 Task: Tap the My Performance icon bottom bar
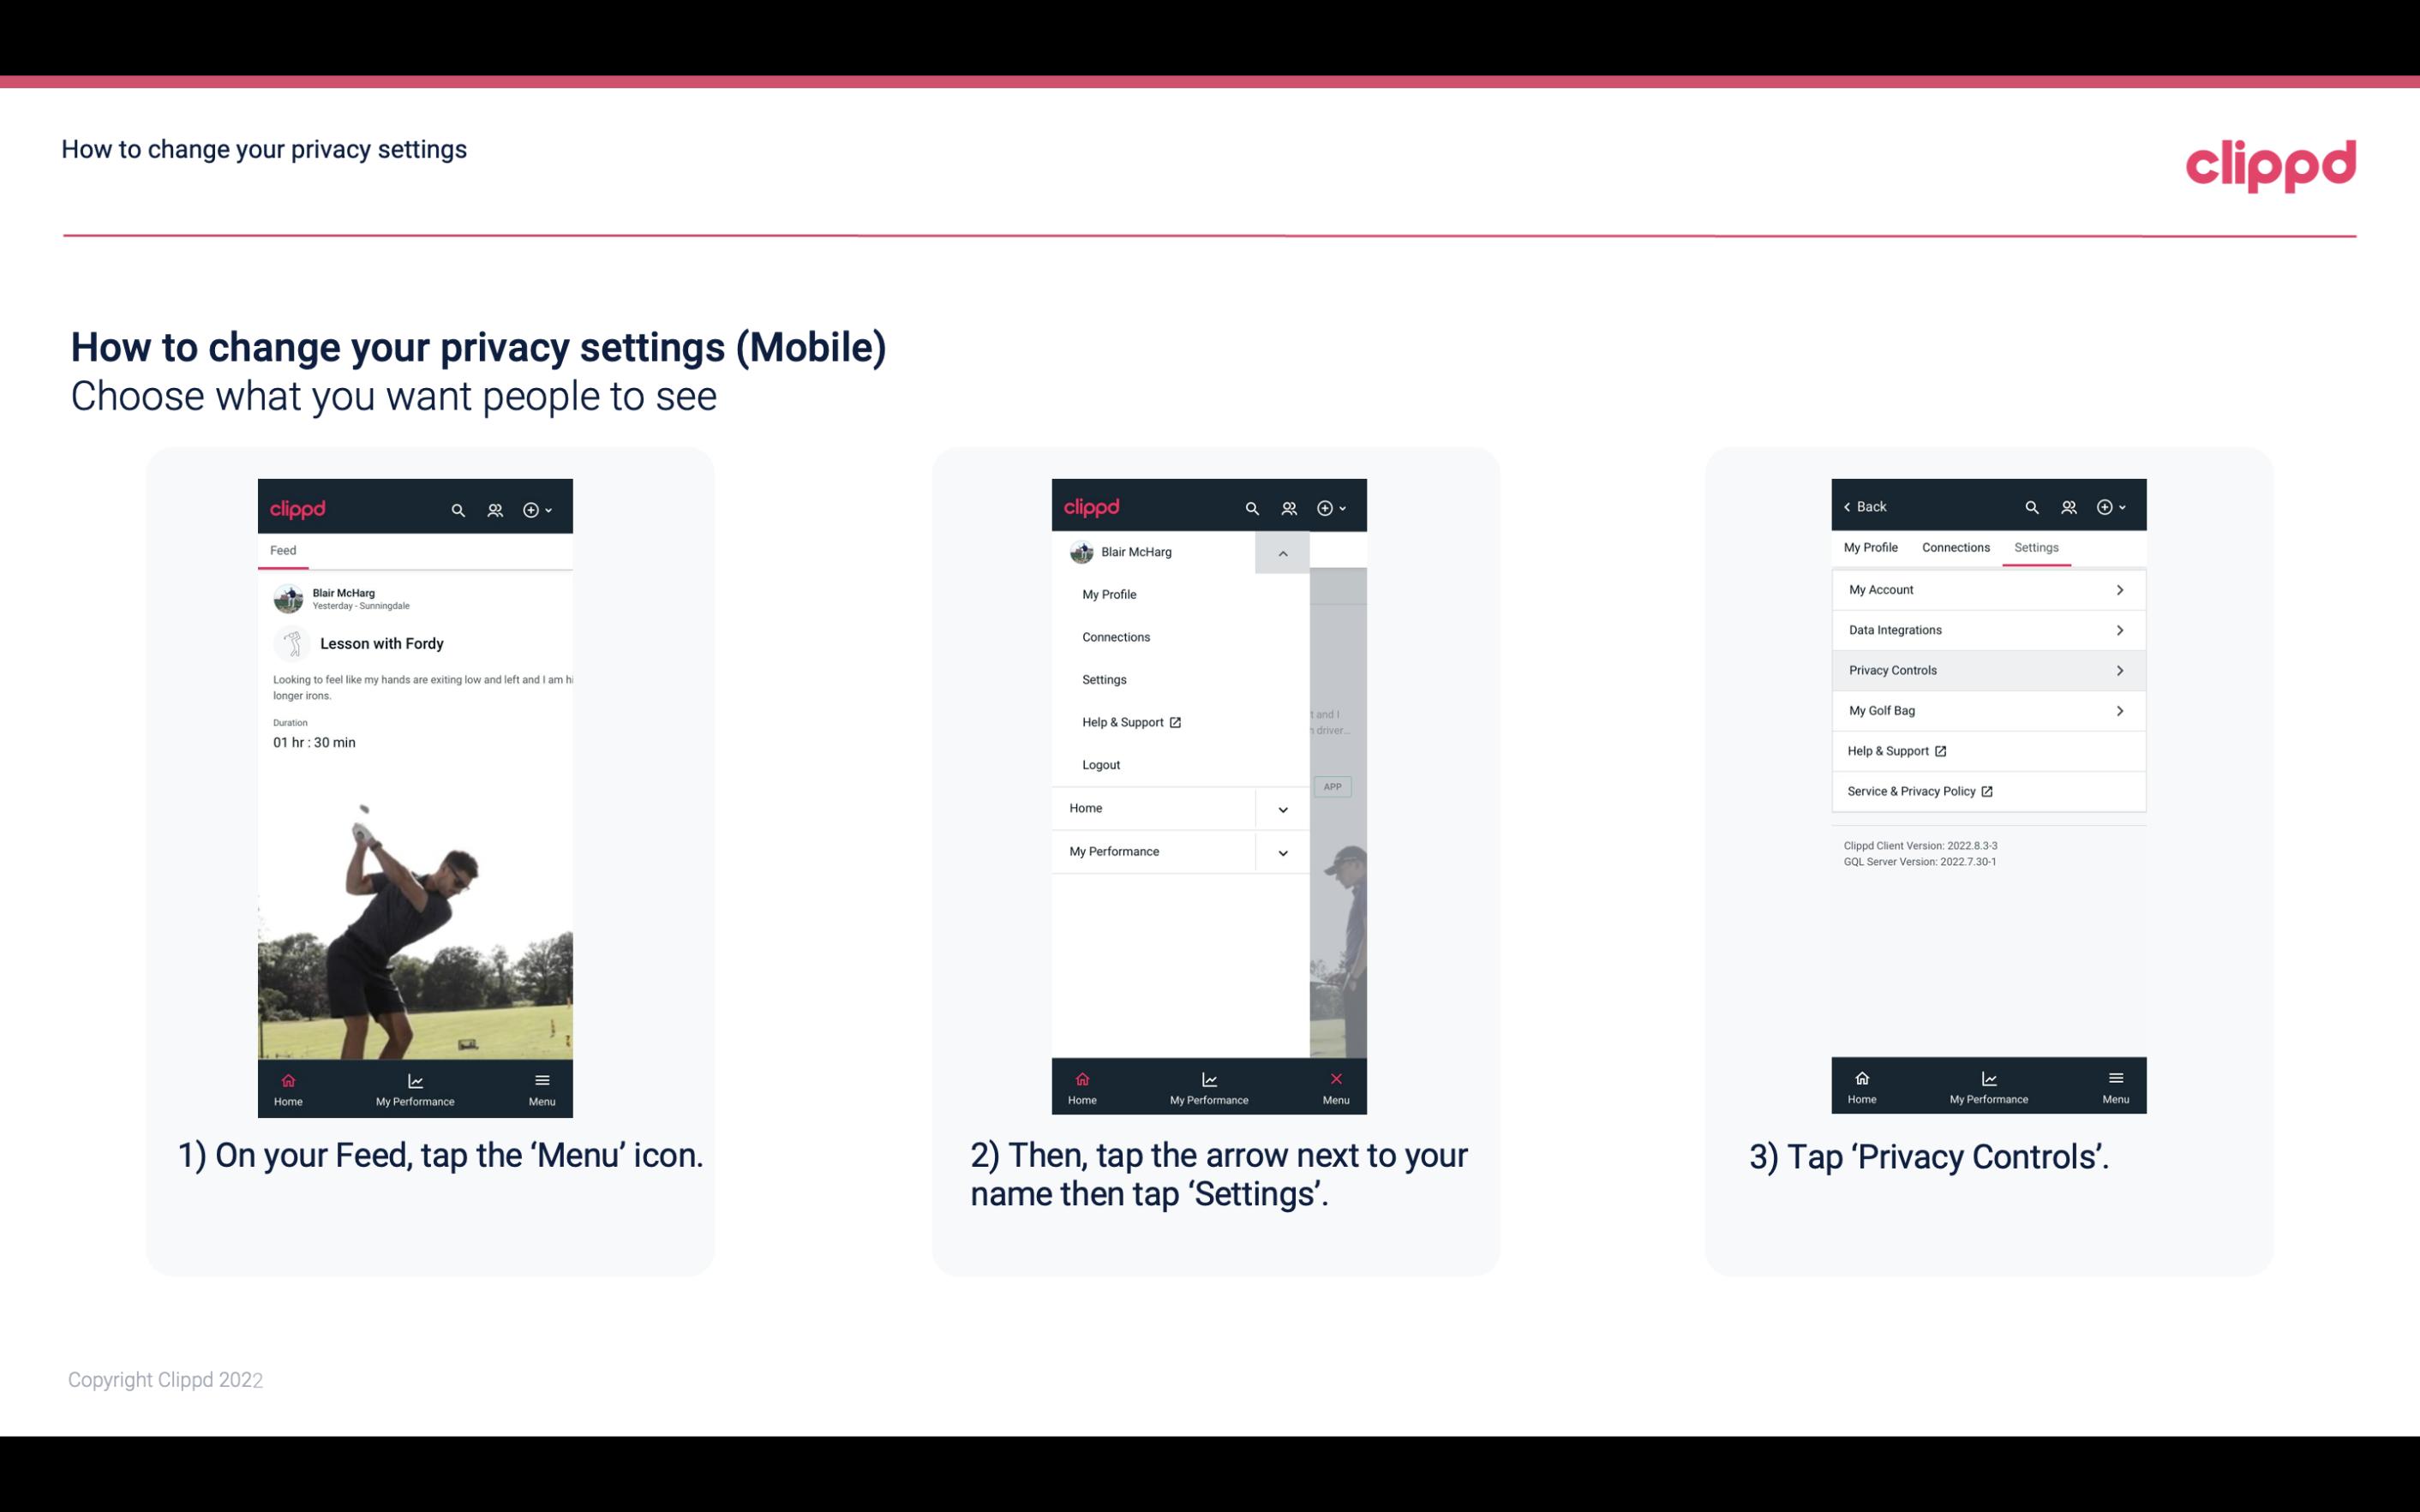click(416, 1085)
